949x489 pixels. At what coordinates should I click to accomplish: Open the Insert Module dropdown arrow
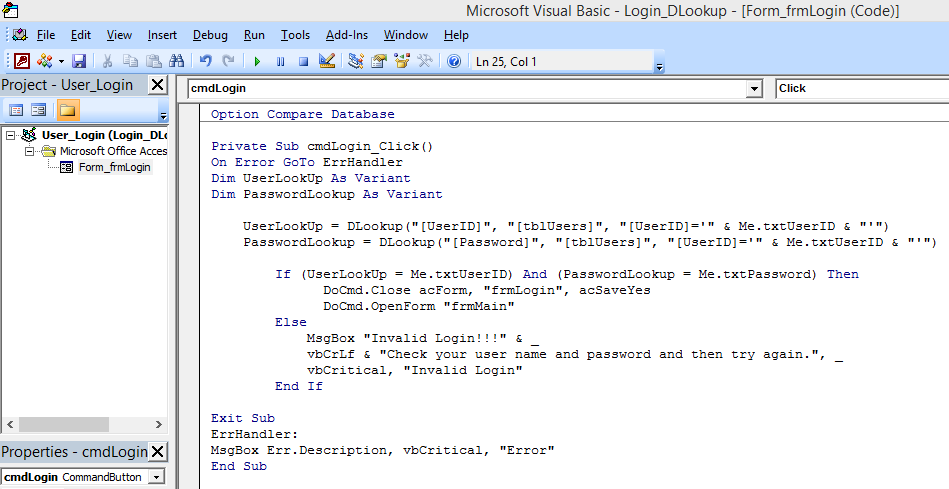point(61,61)
